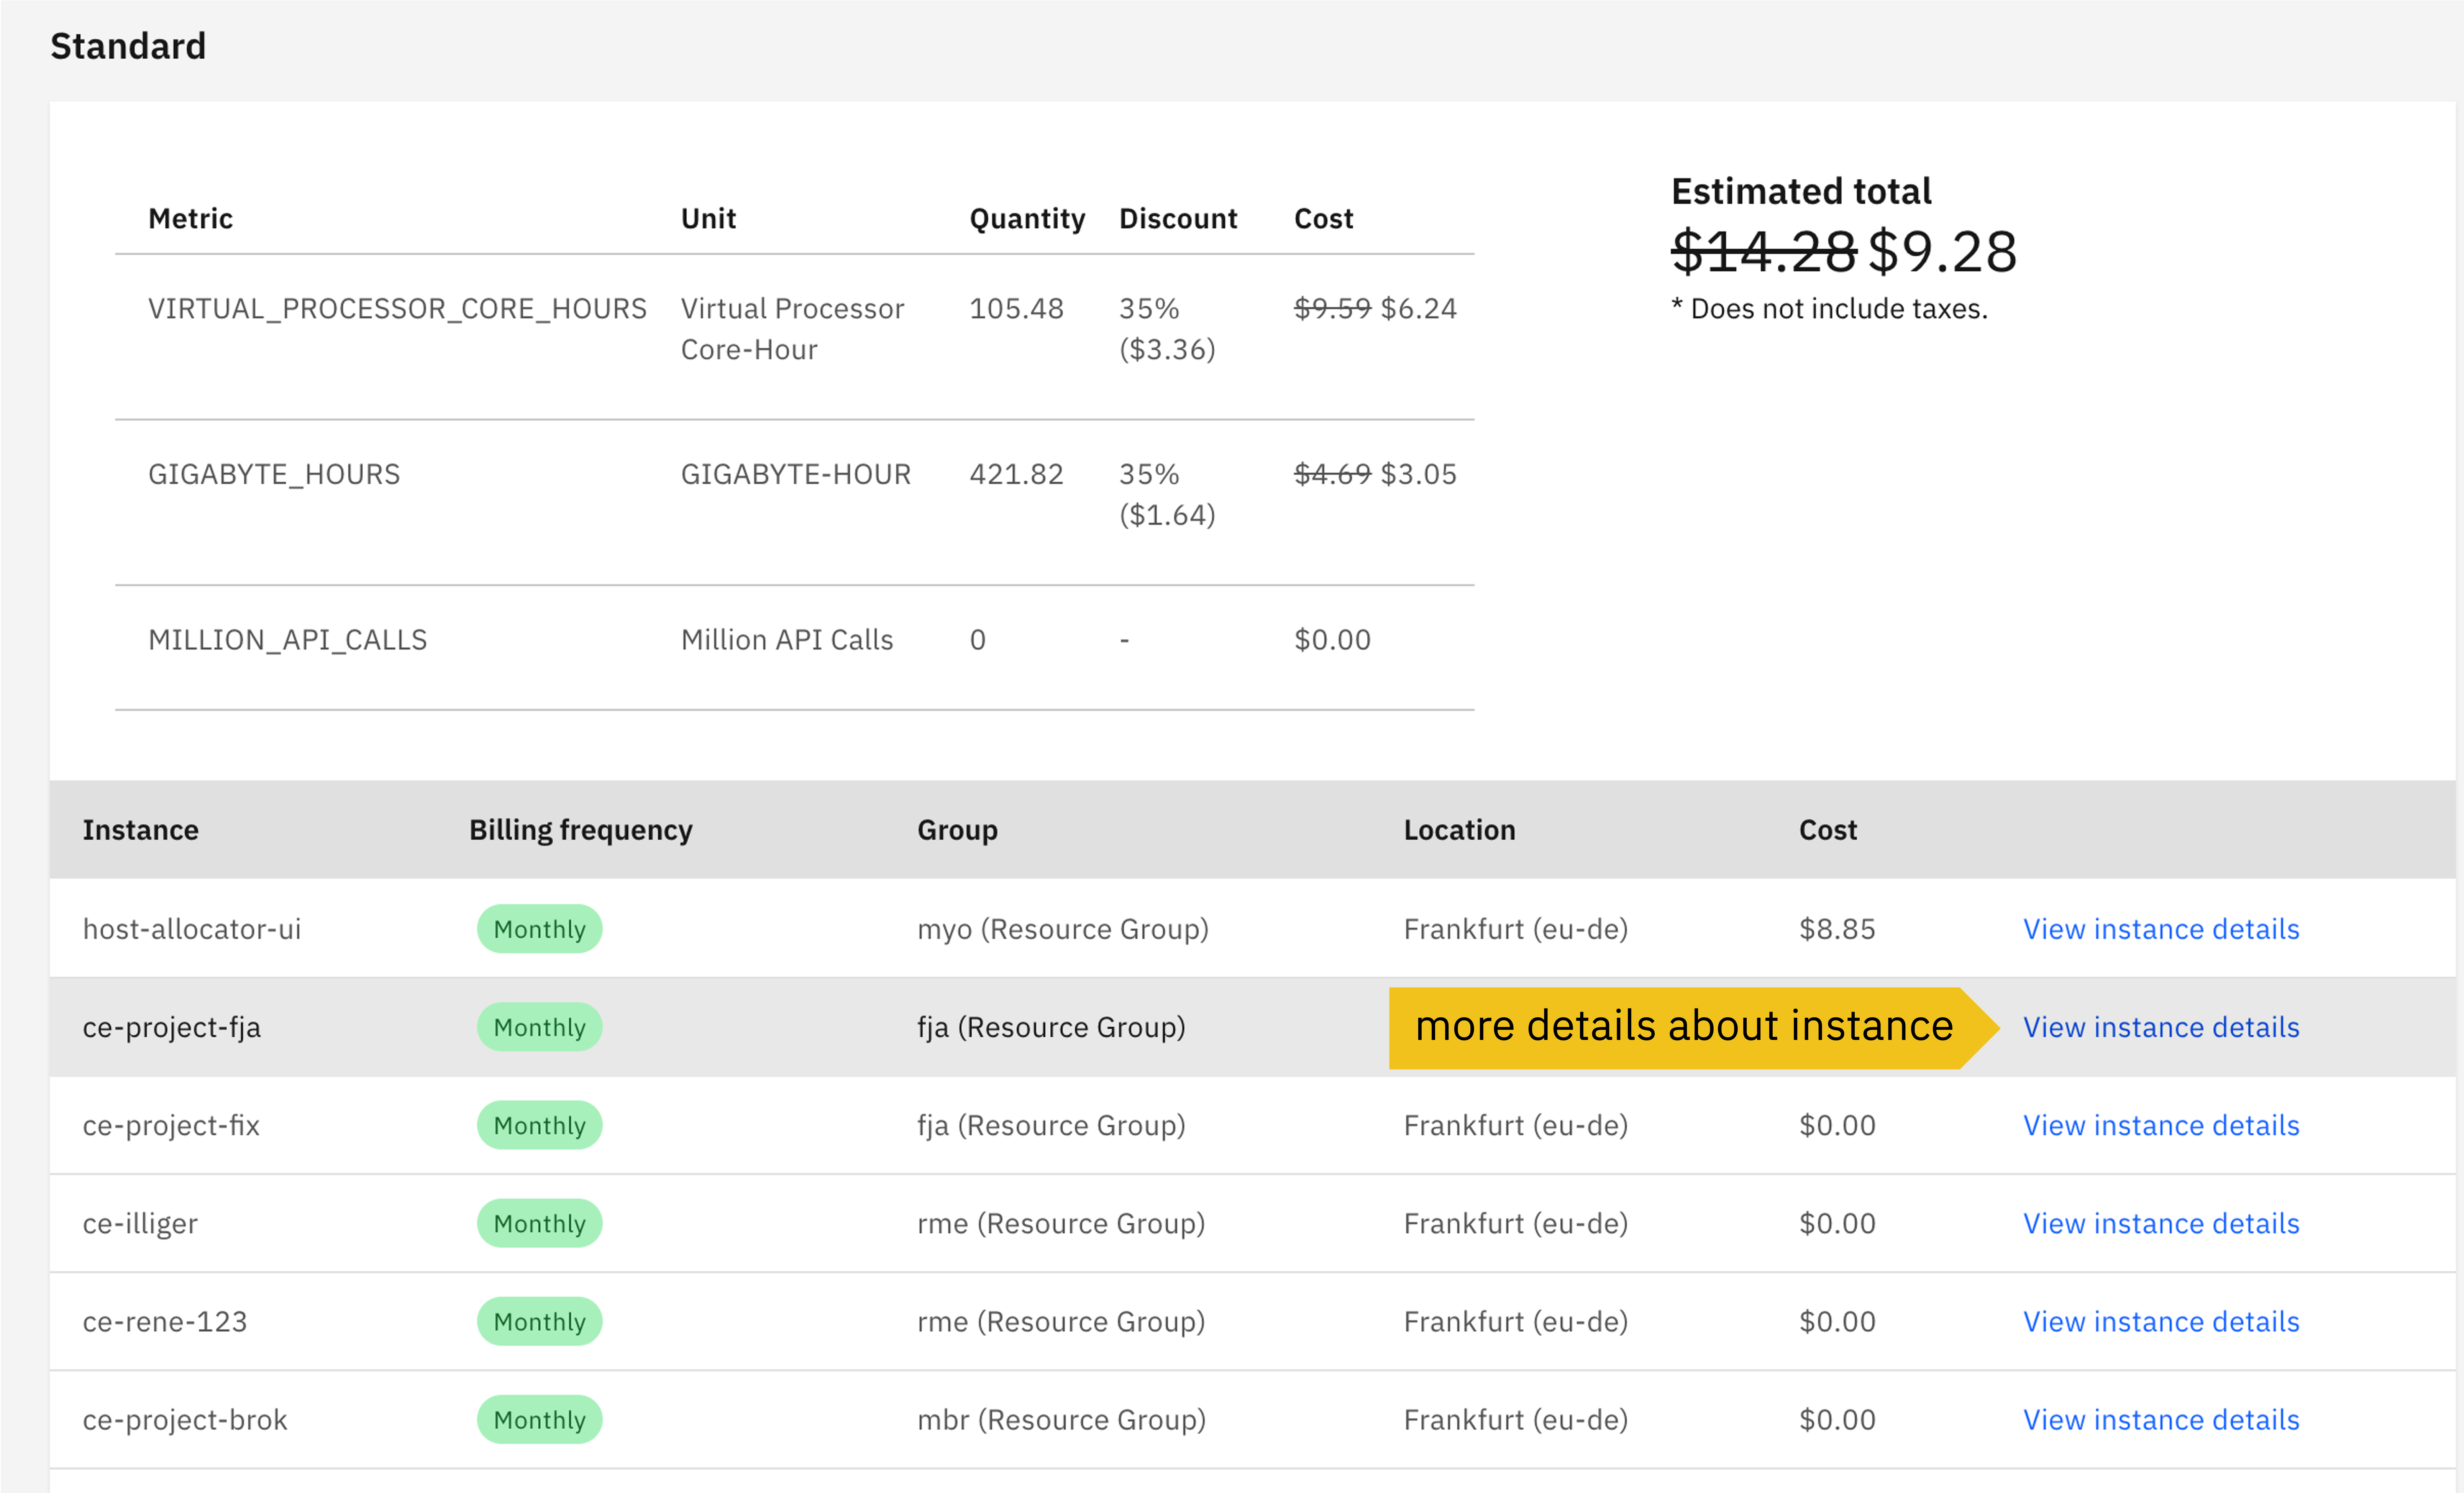Sort by the Instance column header
This screenshot has width=2464, height=1493.
140,829
